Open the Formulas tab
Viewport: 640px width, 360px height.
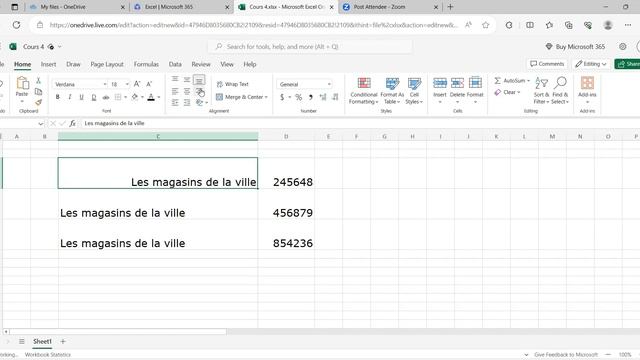(146, 64)
